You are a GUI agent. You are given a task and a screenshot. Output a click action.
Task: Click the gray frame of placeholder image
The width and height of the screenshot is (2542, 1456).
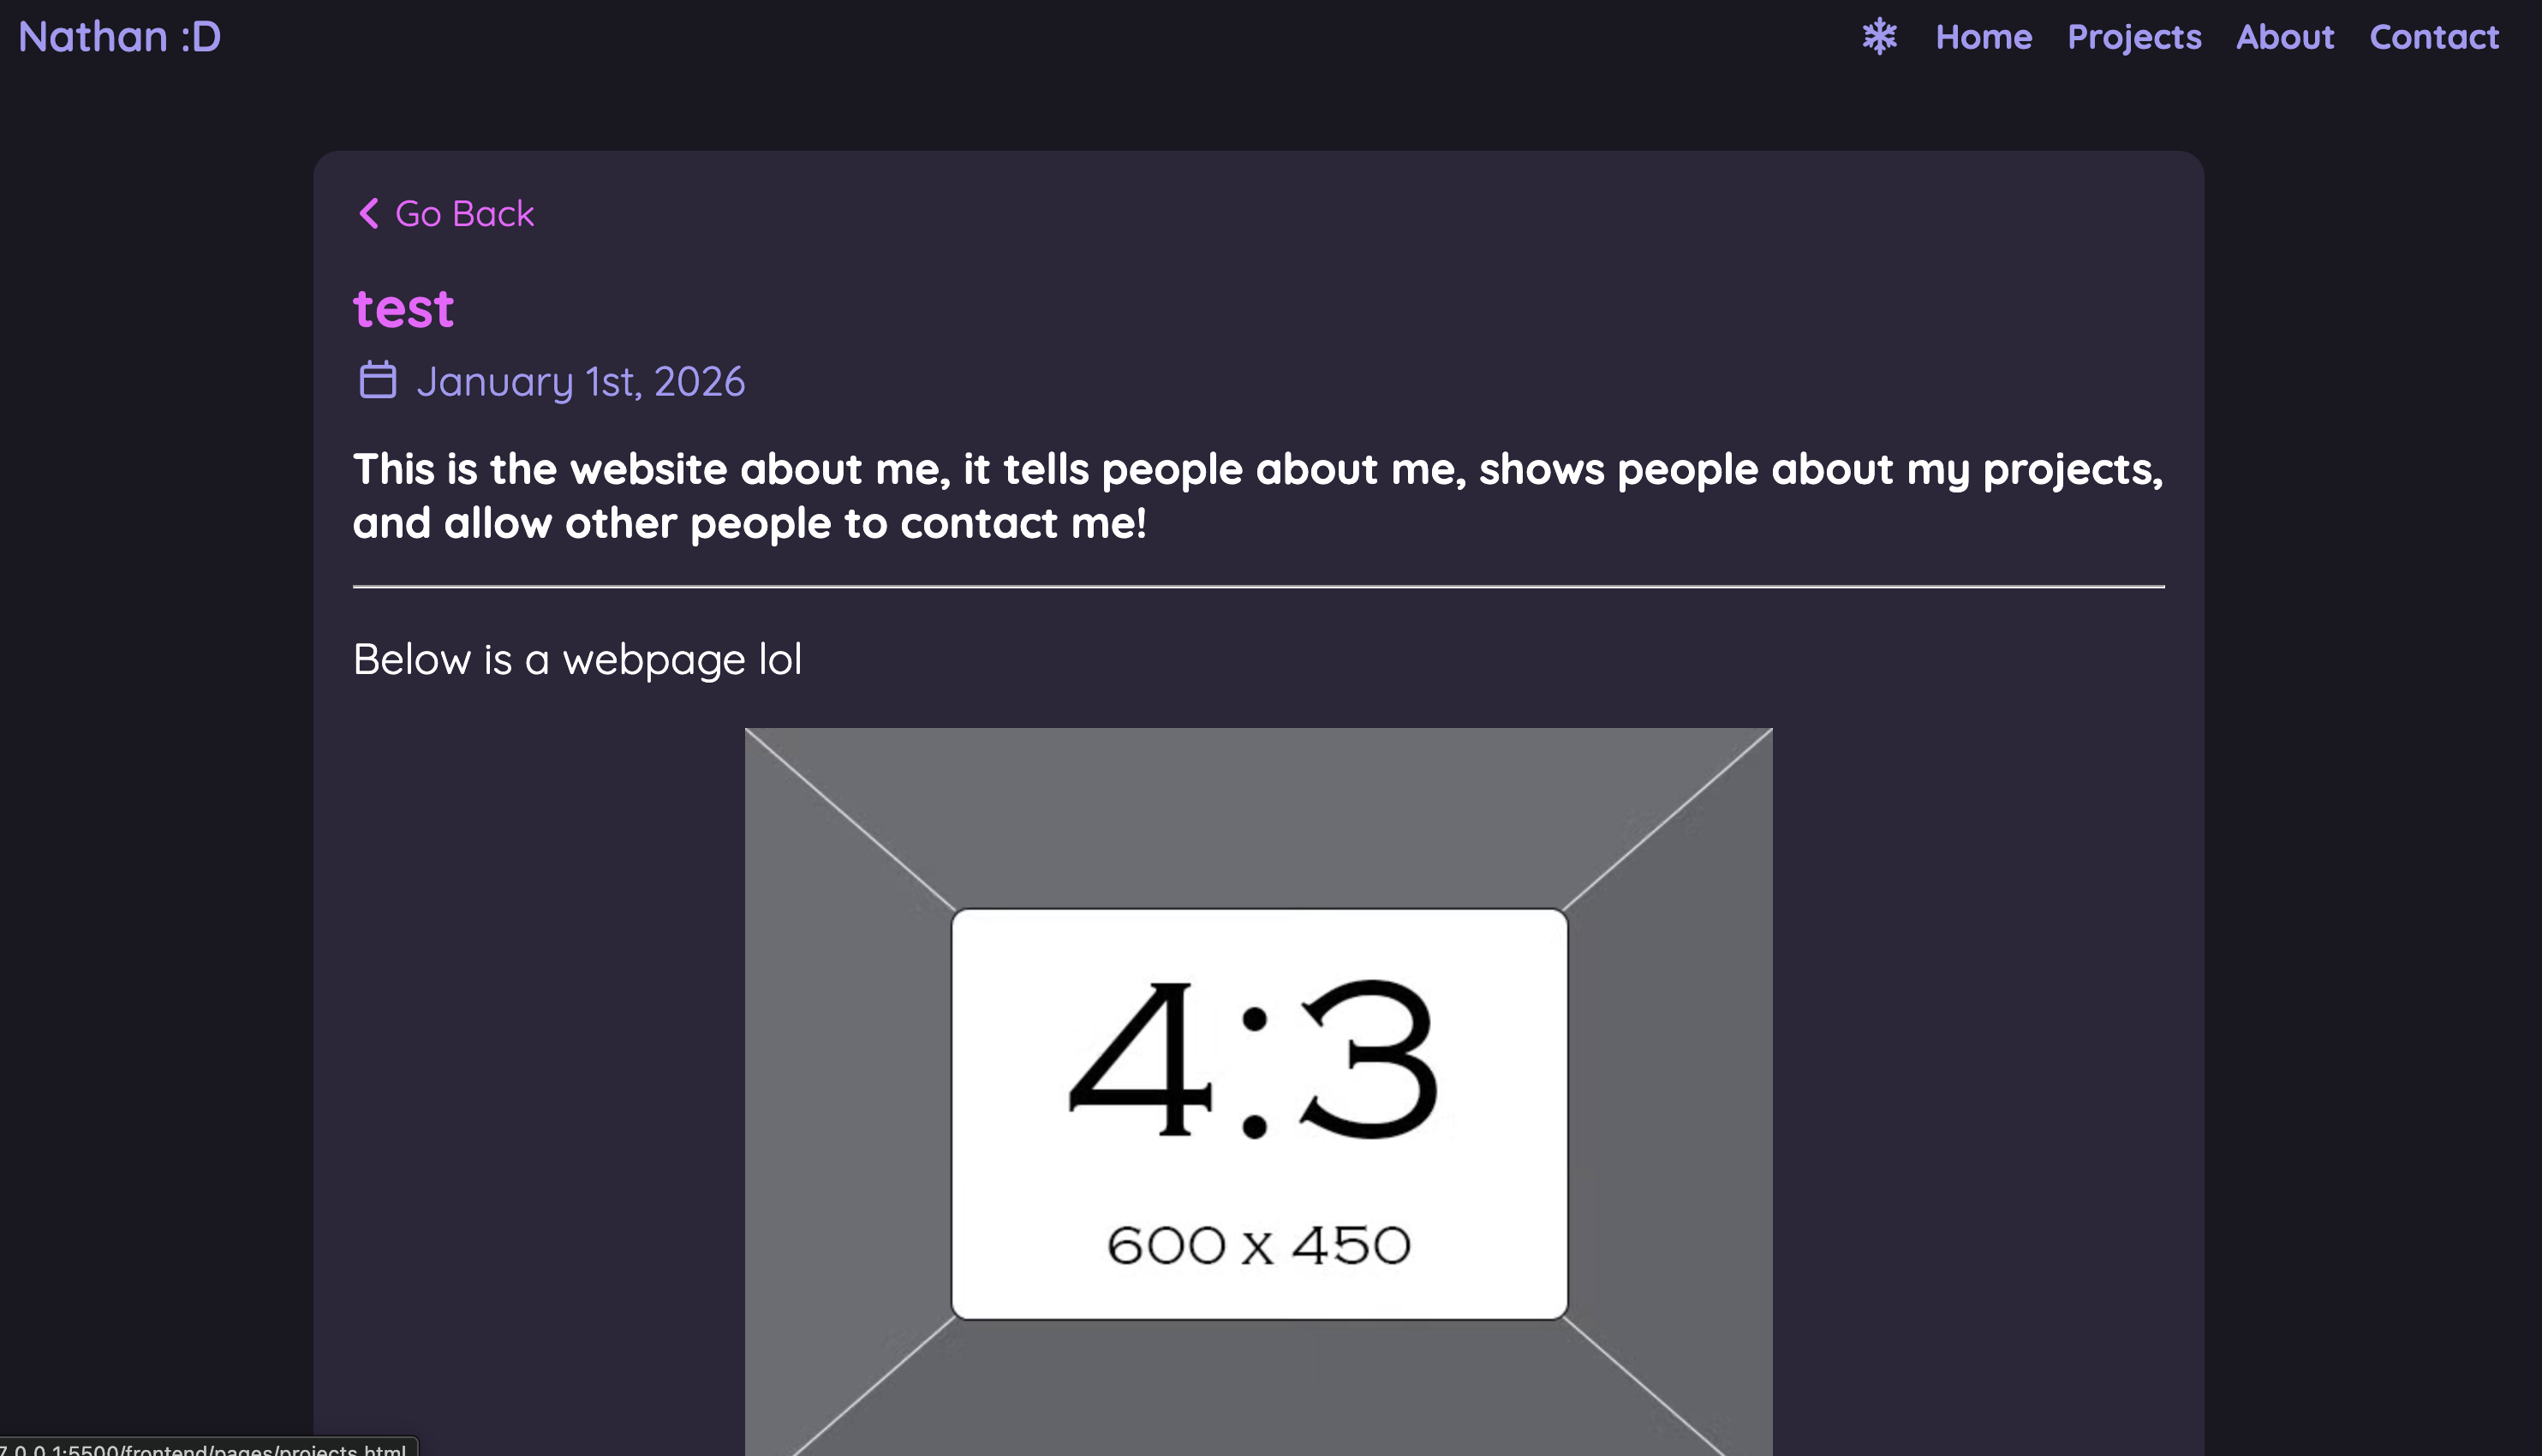tap(1258, 815)
